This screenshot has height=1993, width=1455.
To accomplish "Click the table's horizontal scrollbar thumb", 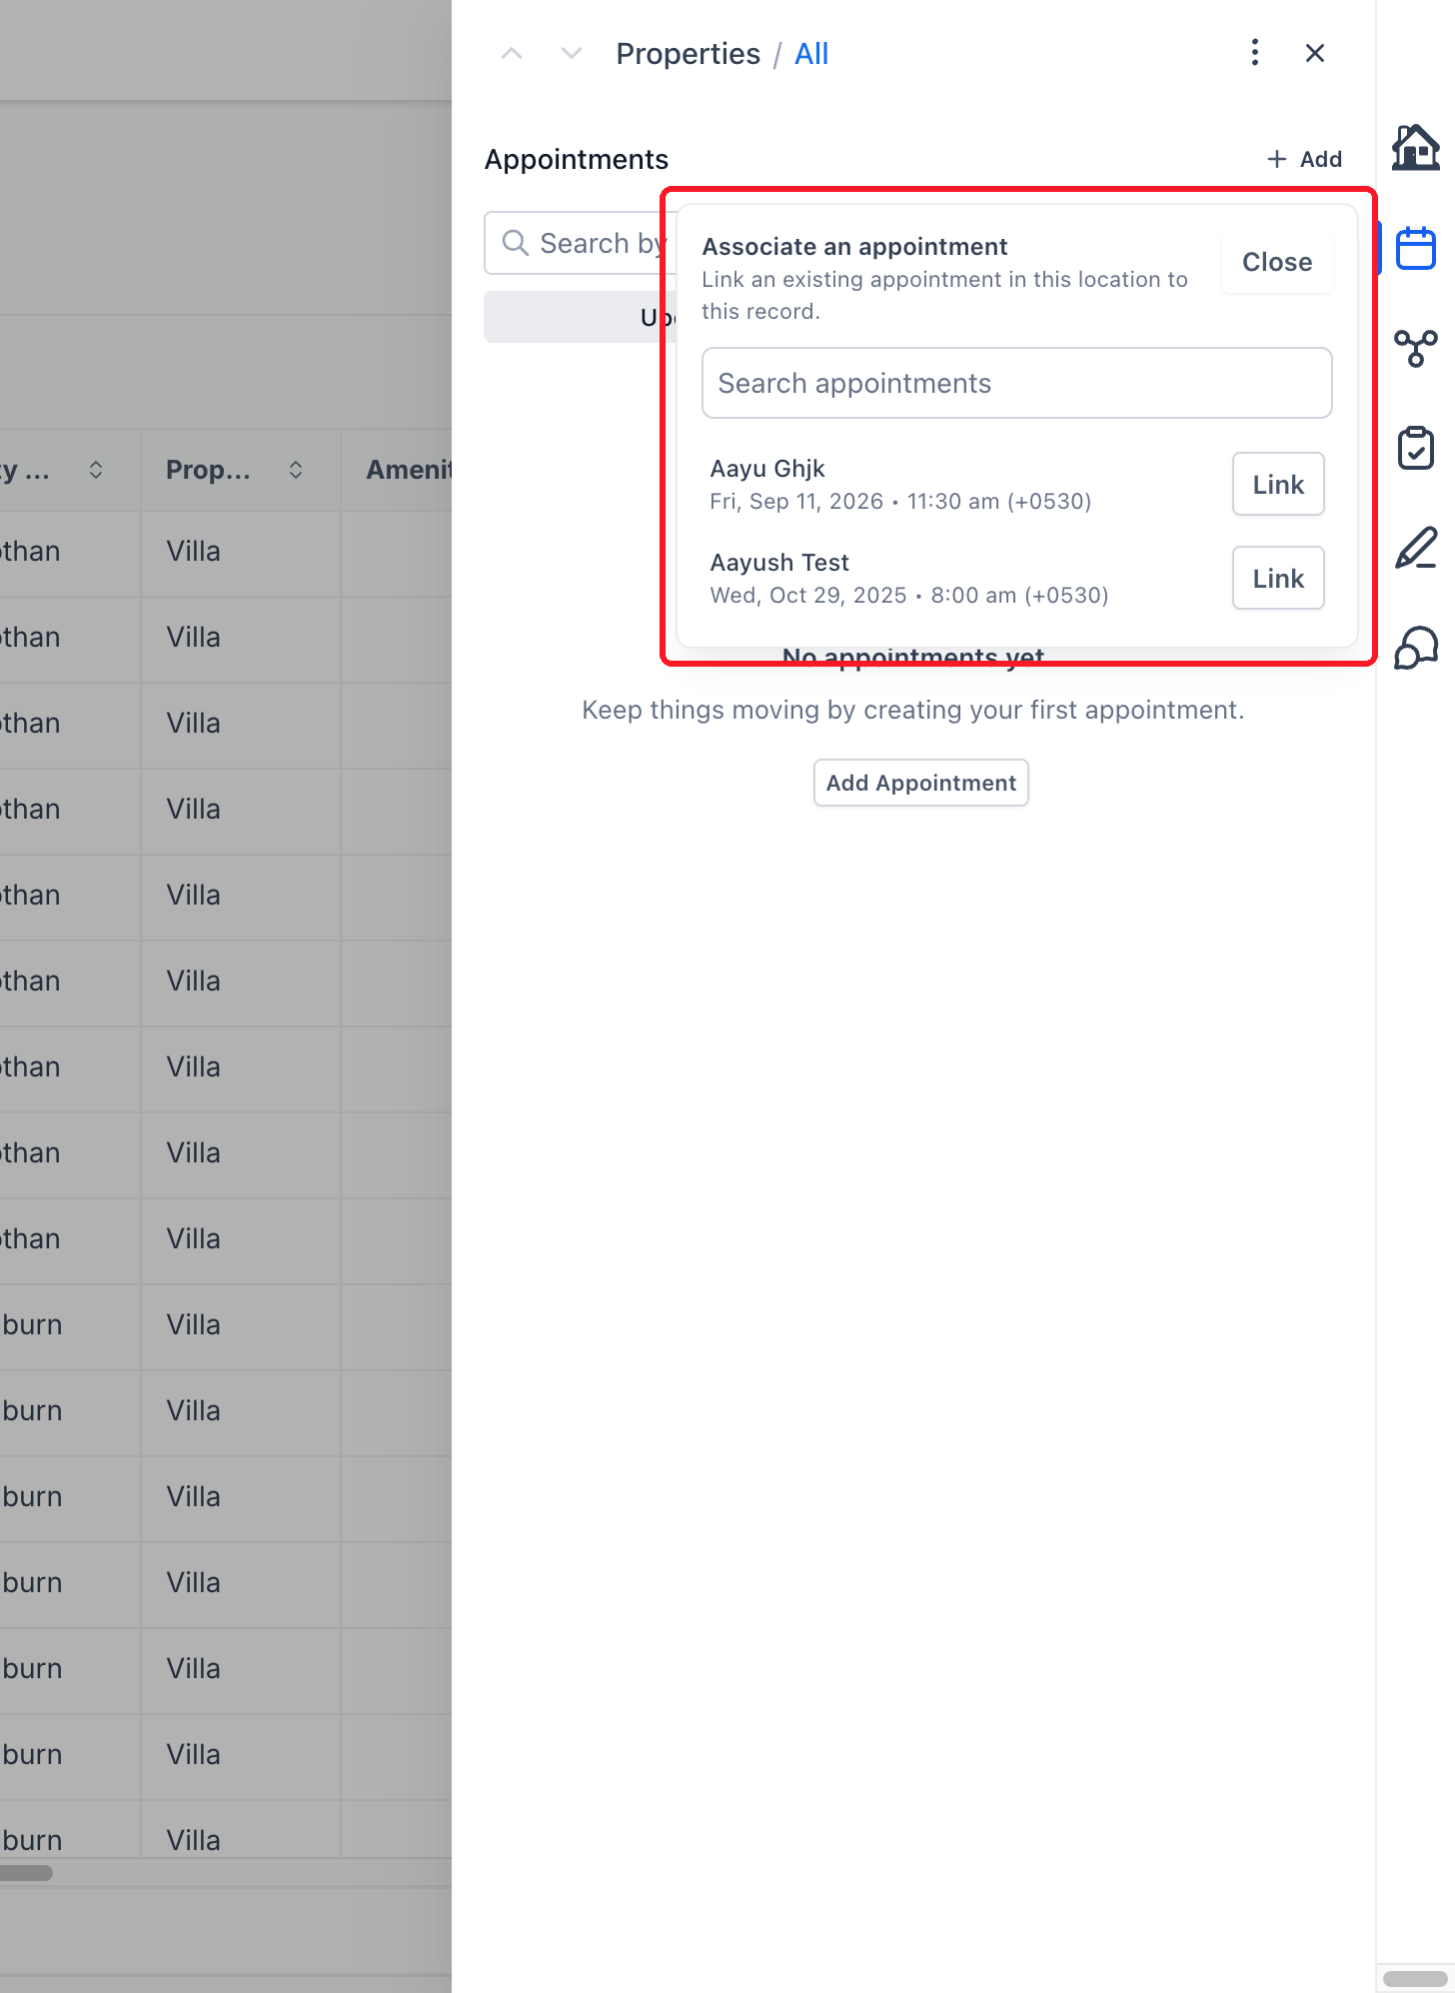I will tap(26, 1873).
